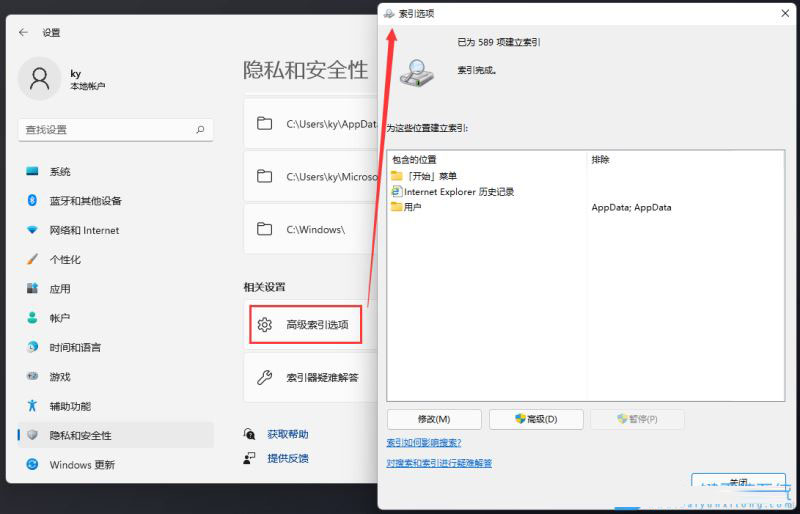This screenshot has height=514, width=800.
Task: Open 系统 in the Settings sidebar
Action: pyautogui.click(x=115, y=172)
